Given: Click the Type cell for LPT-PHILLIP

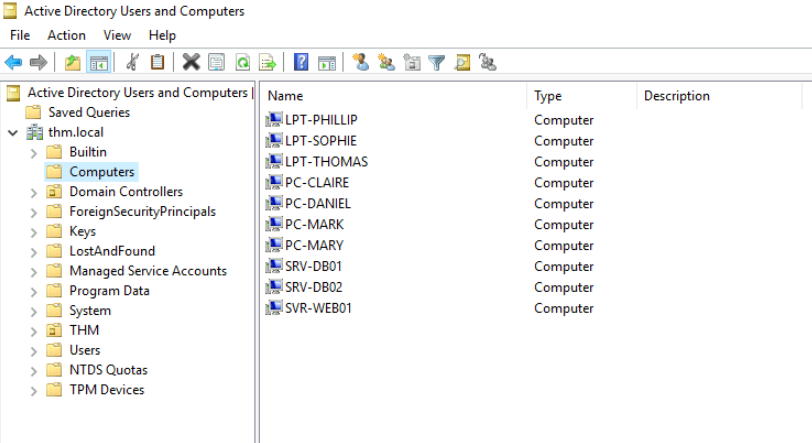Looking at the screenshot, I should point(563,120).
